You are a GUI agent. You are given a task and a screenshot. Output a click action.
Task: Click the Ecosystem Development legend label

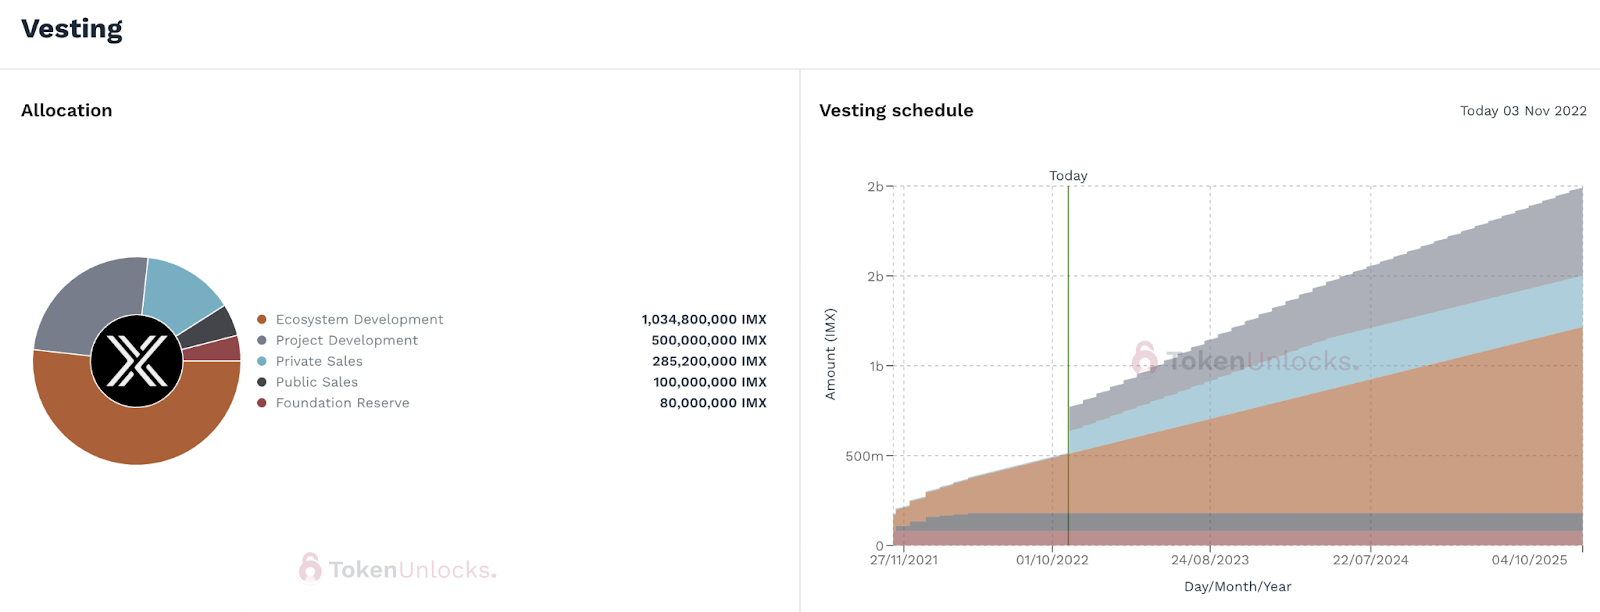(x=360, y=319)
